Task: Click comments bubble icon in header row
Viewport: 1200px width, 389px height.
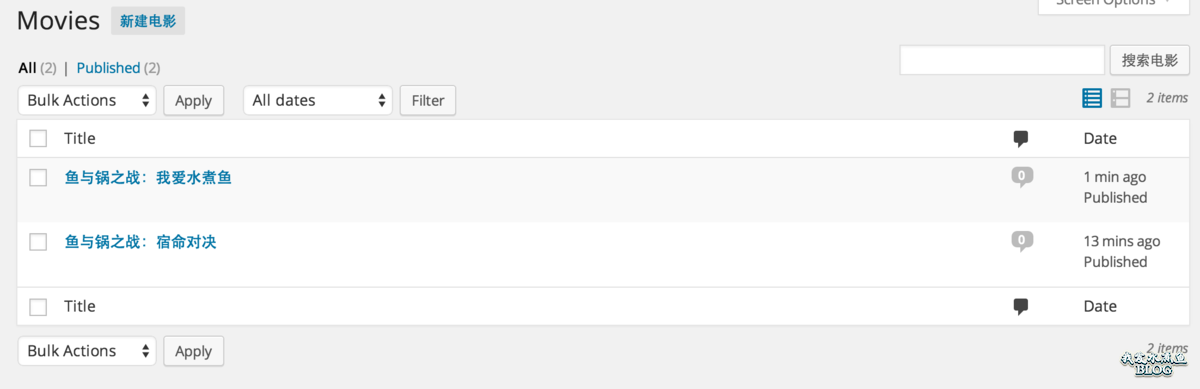Action: 1021,139
